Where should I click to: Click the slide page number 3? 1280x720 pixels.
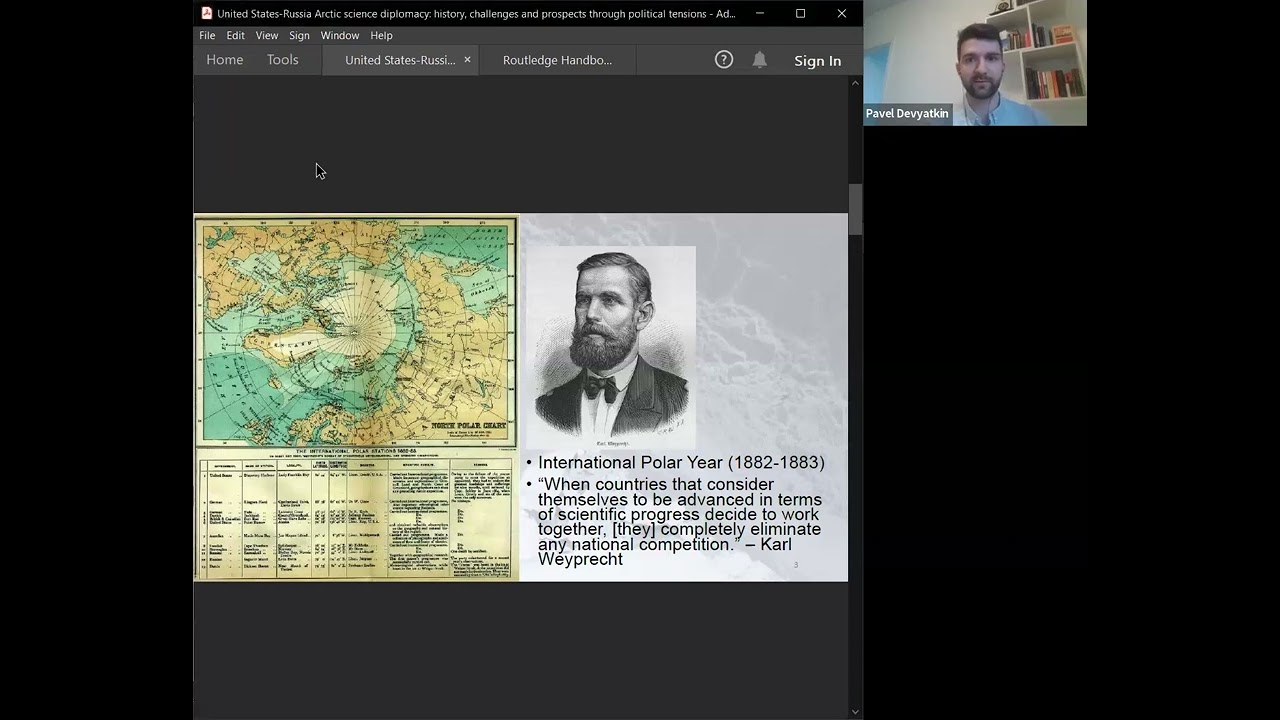(x=796, y=565)
